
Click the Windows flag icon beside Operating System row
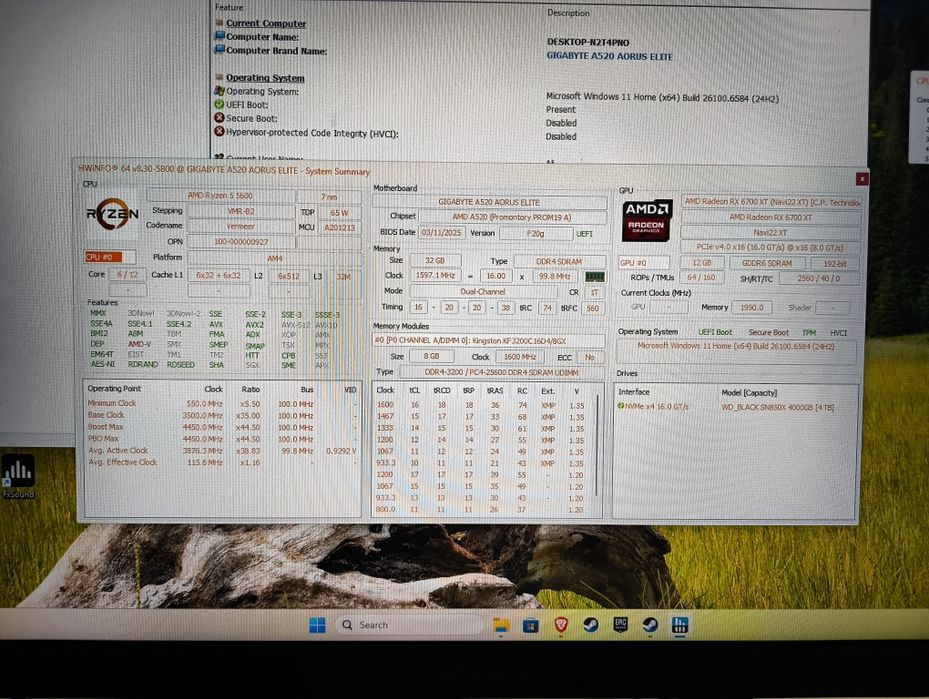pyautogui.click(x=219, y=91)
